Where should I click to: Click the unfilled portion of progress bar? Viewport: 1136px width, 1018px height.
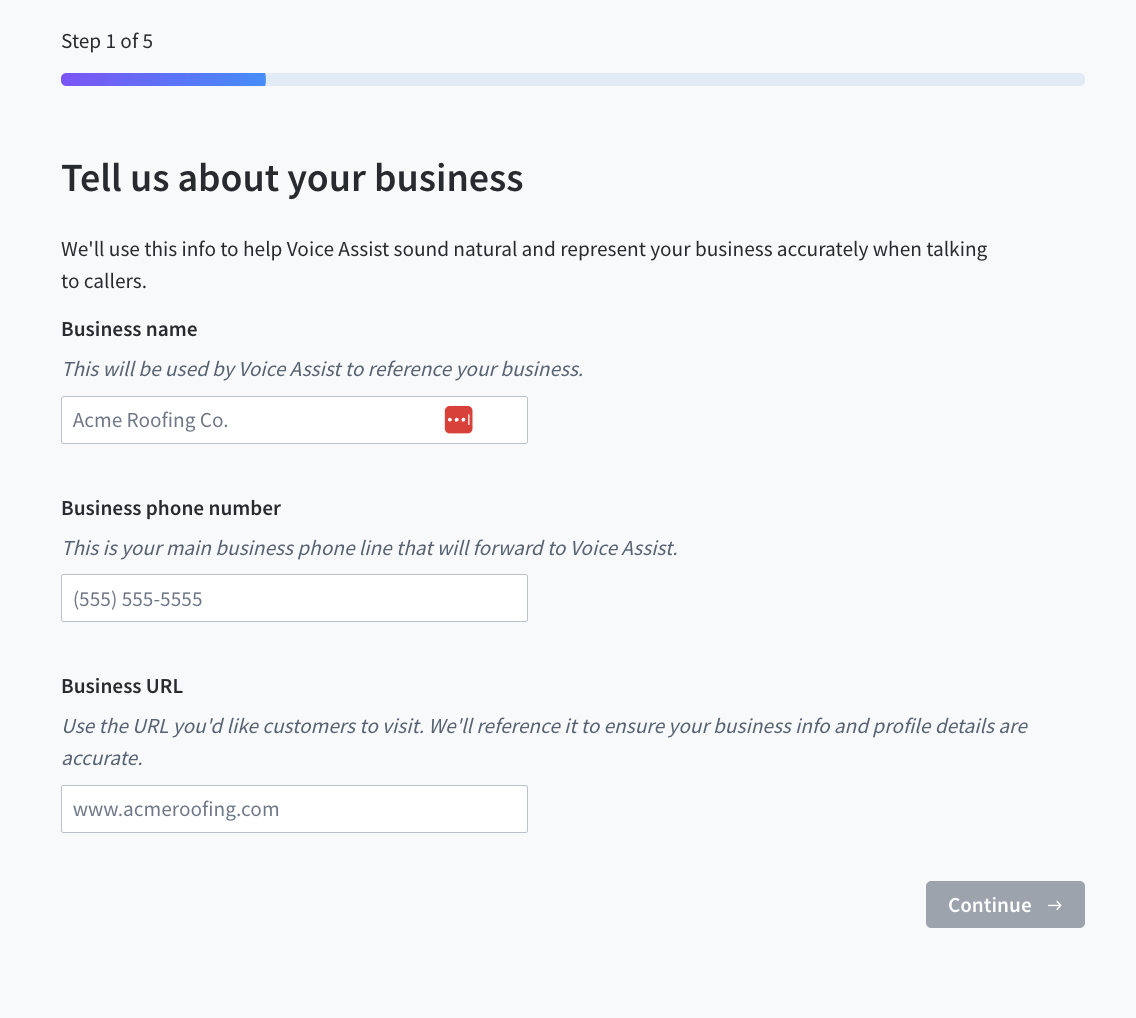675,80
